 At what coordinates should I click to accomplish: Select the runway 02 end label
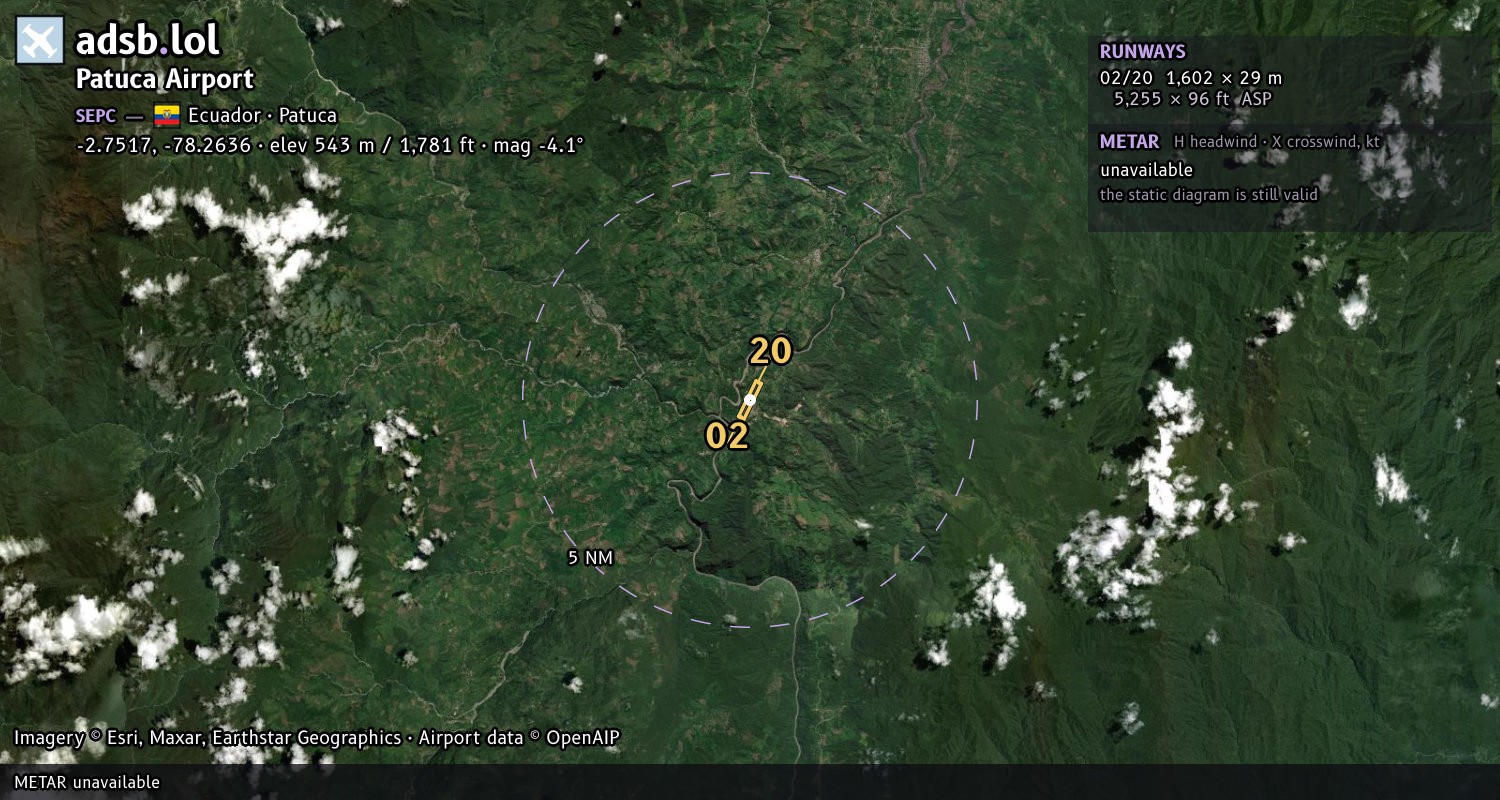point(727,436)
